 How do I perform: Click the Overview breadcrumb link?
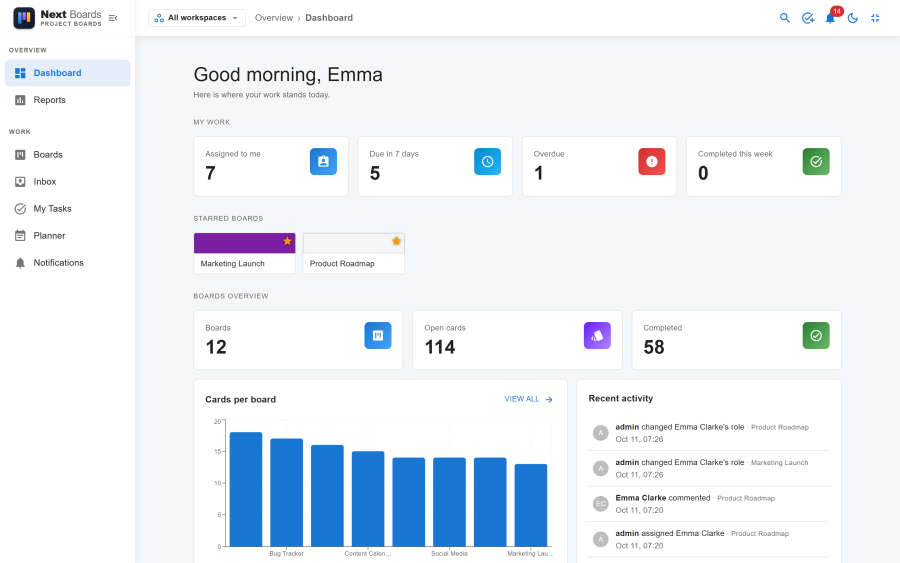[274, 18]
